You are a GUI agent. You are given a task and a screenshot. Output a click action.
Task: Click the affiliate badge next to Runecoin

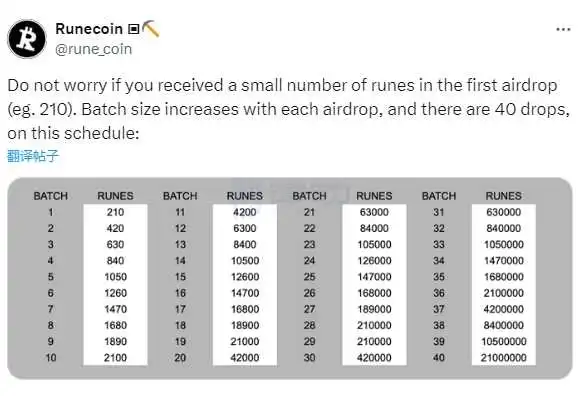(x=133, y=29)
